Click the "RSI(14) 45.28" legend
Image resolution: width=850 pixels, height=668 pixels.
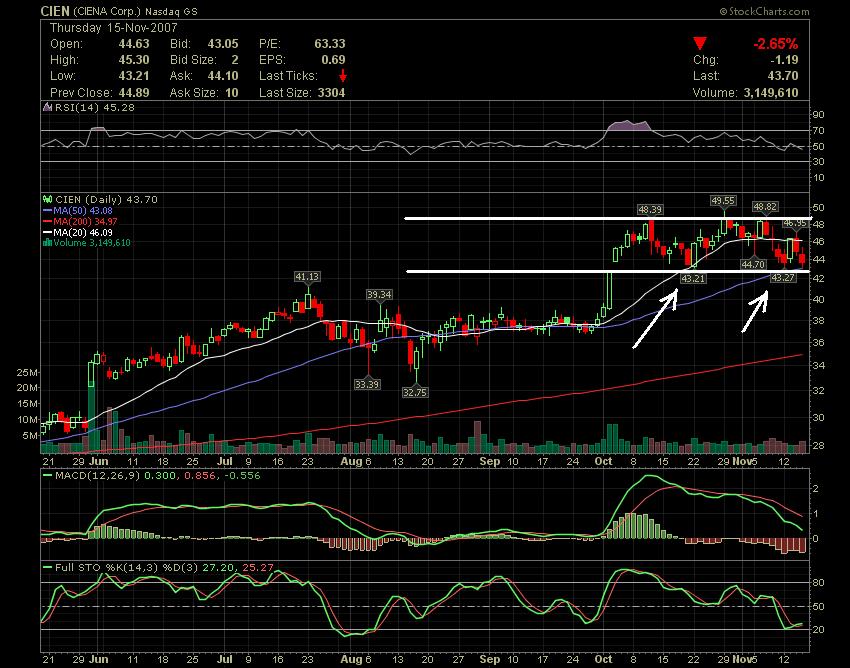pos(94,107)
